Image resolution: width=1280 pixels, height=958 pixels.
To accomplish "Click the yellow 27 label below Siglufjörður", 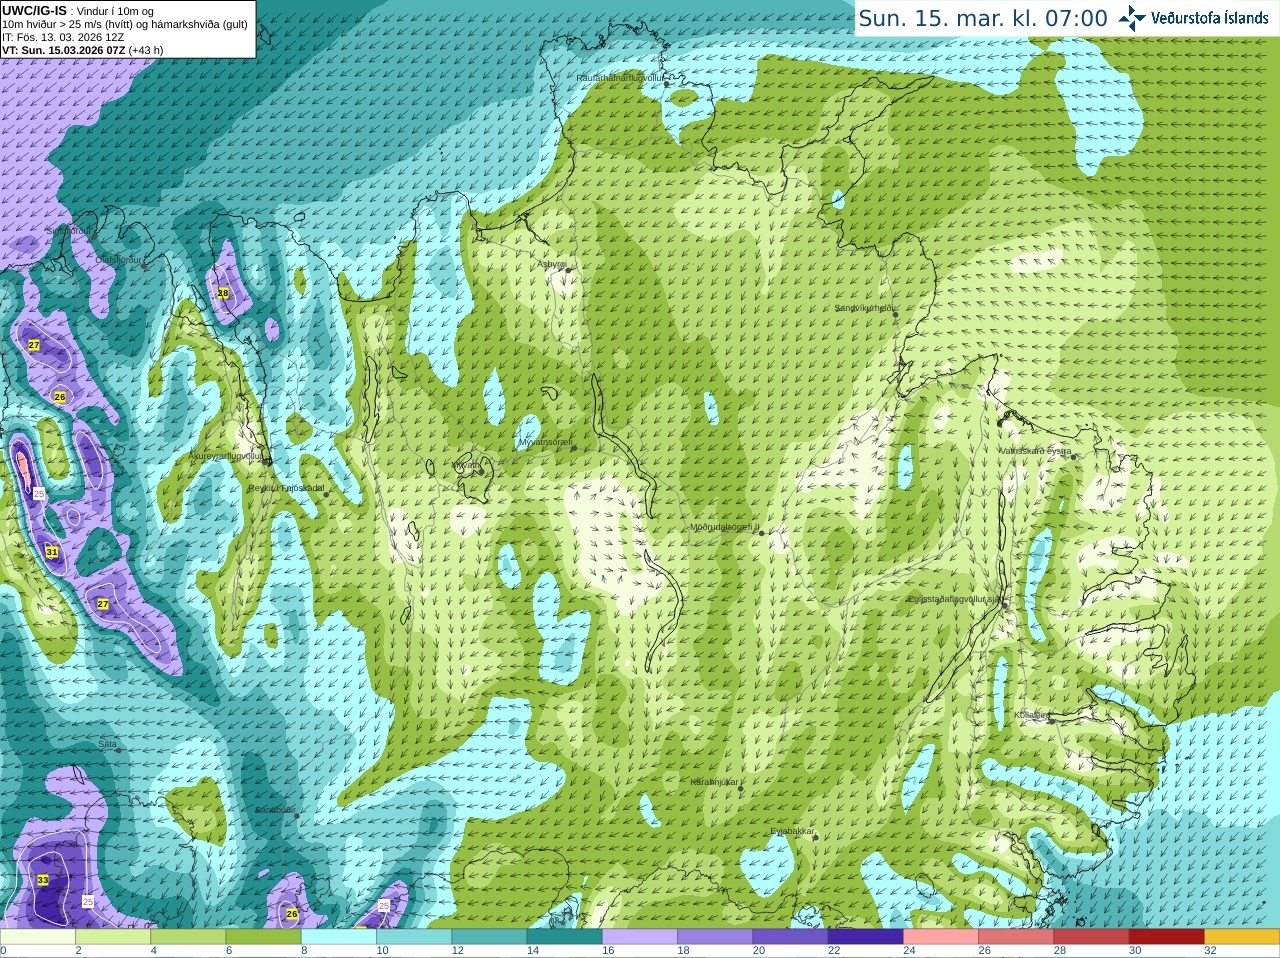I will click(x=34, y=345).
